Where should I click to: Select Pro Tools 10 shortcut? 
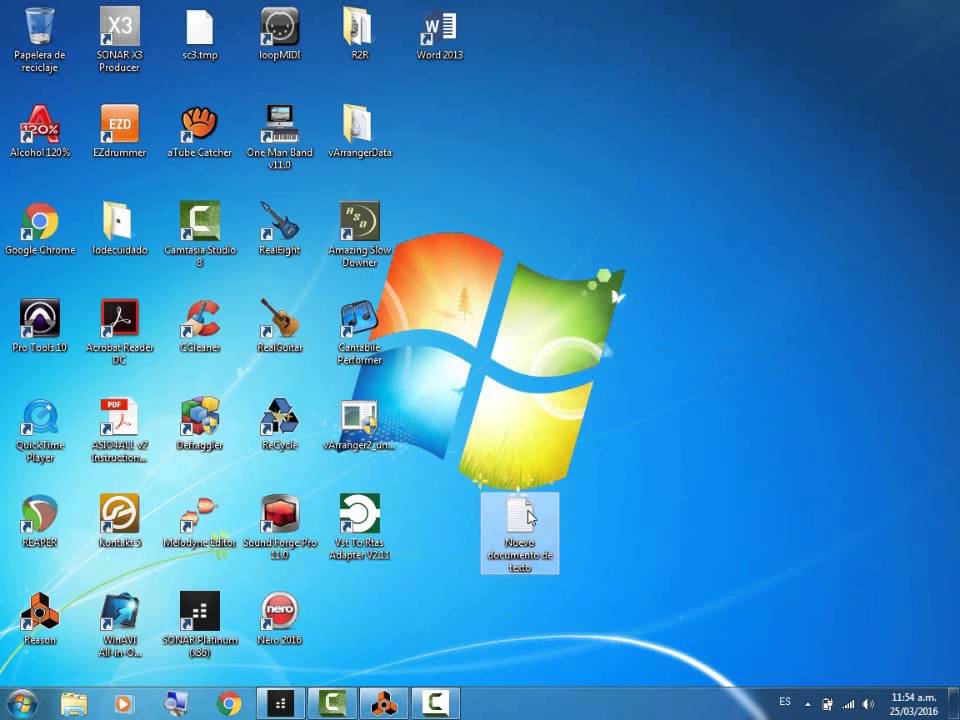coord(40,326)
